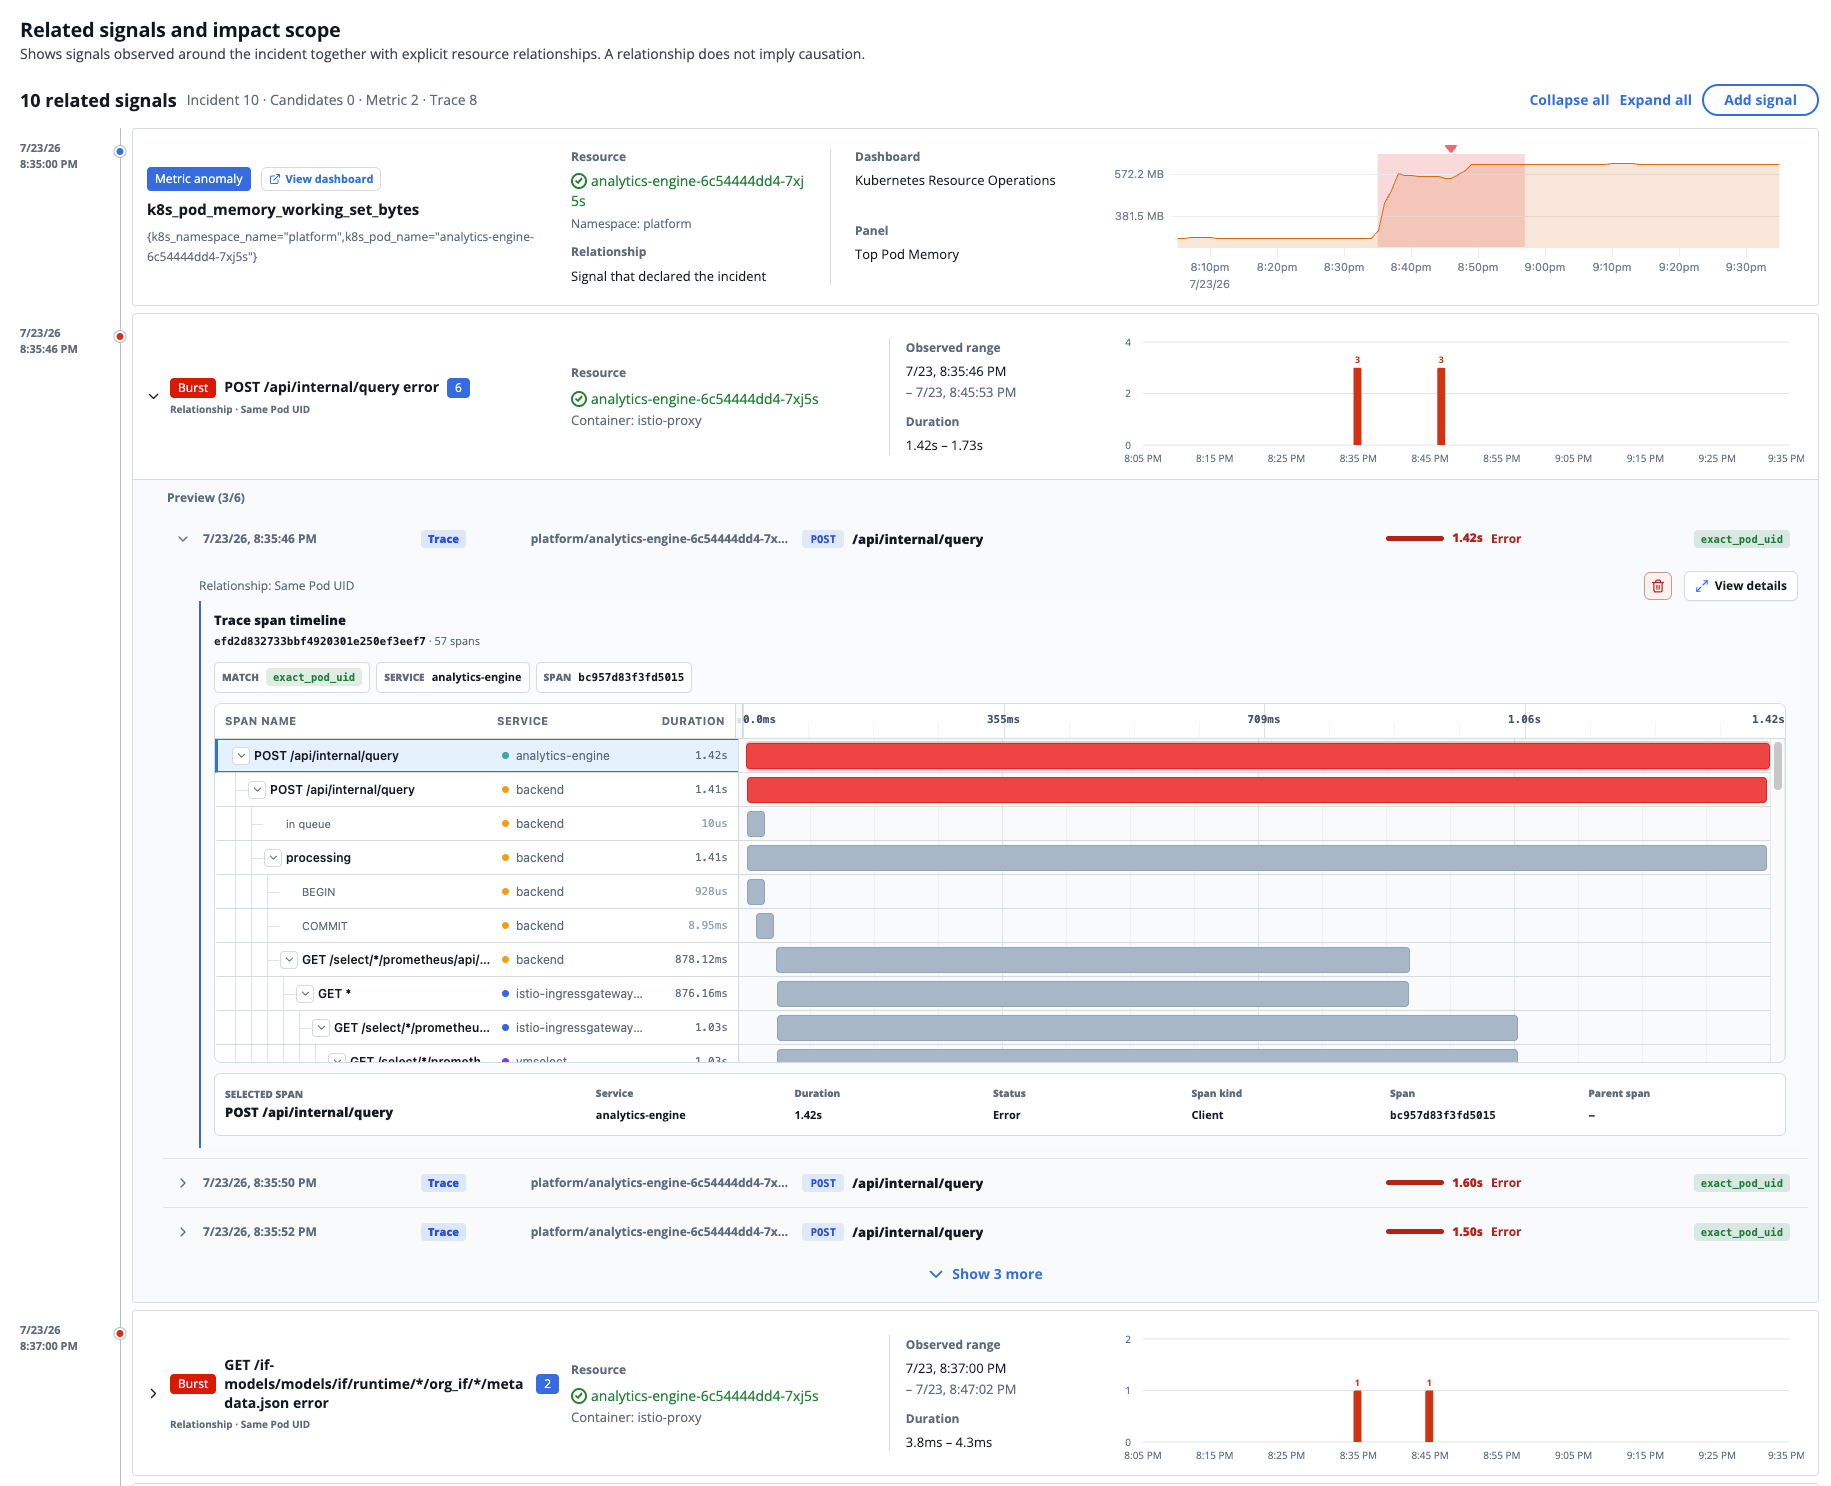Click the k8s_pod_memory_working_set_bytes metric title
1831x1486 pixels.
(x=283, y=210)
